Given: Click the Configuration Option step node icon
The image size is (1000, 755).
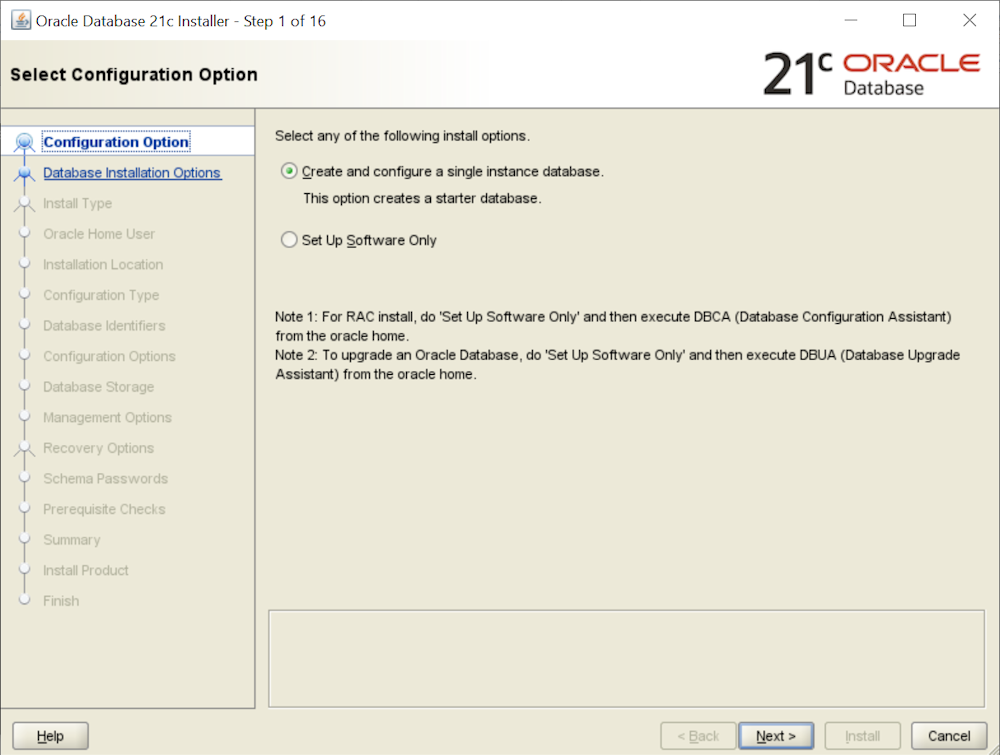Looking at the screenshot, I should 25,143.
